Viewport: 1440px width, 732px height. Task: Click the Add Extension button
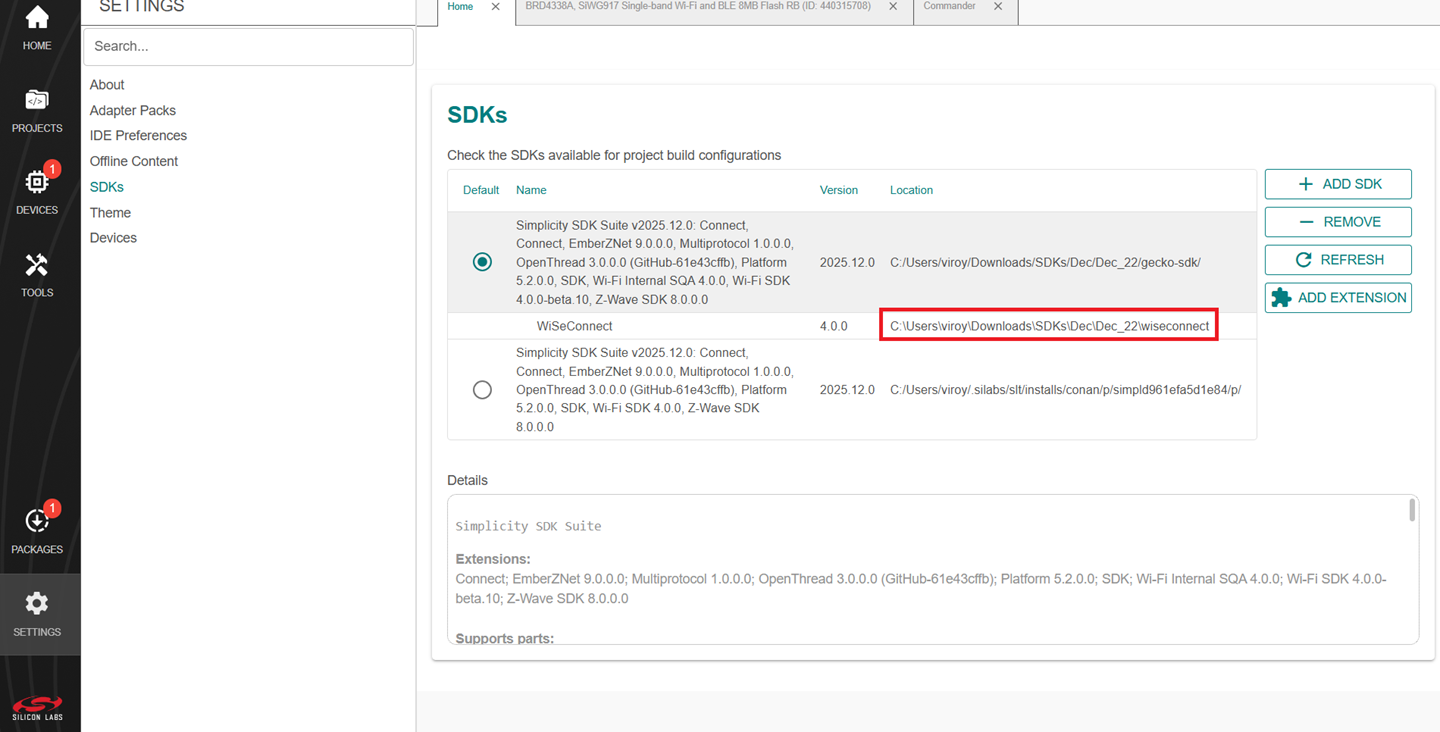click(x=1338, y=298)
